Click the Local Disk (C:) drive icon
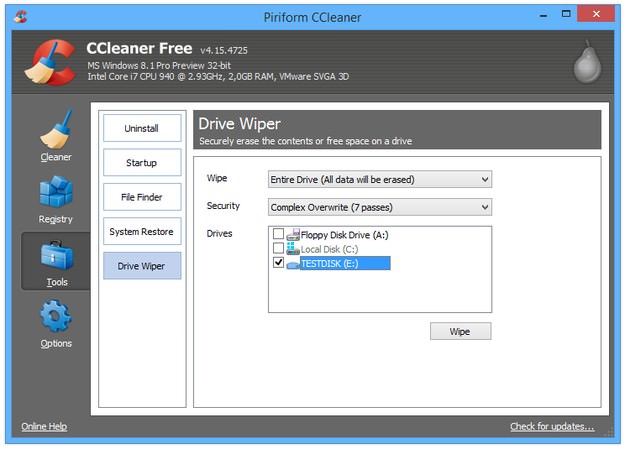Image resolution: width=625 pixels, height=449 pixels. pyautogui.click(x=293, y=249)
